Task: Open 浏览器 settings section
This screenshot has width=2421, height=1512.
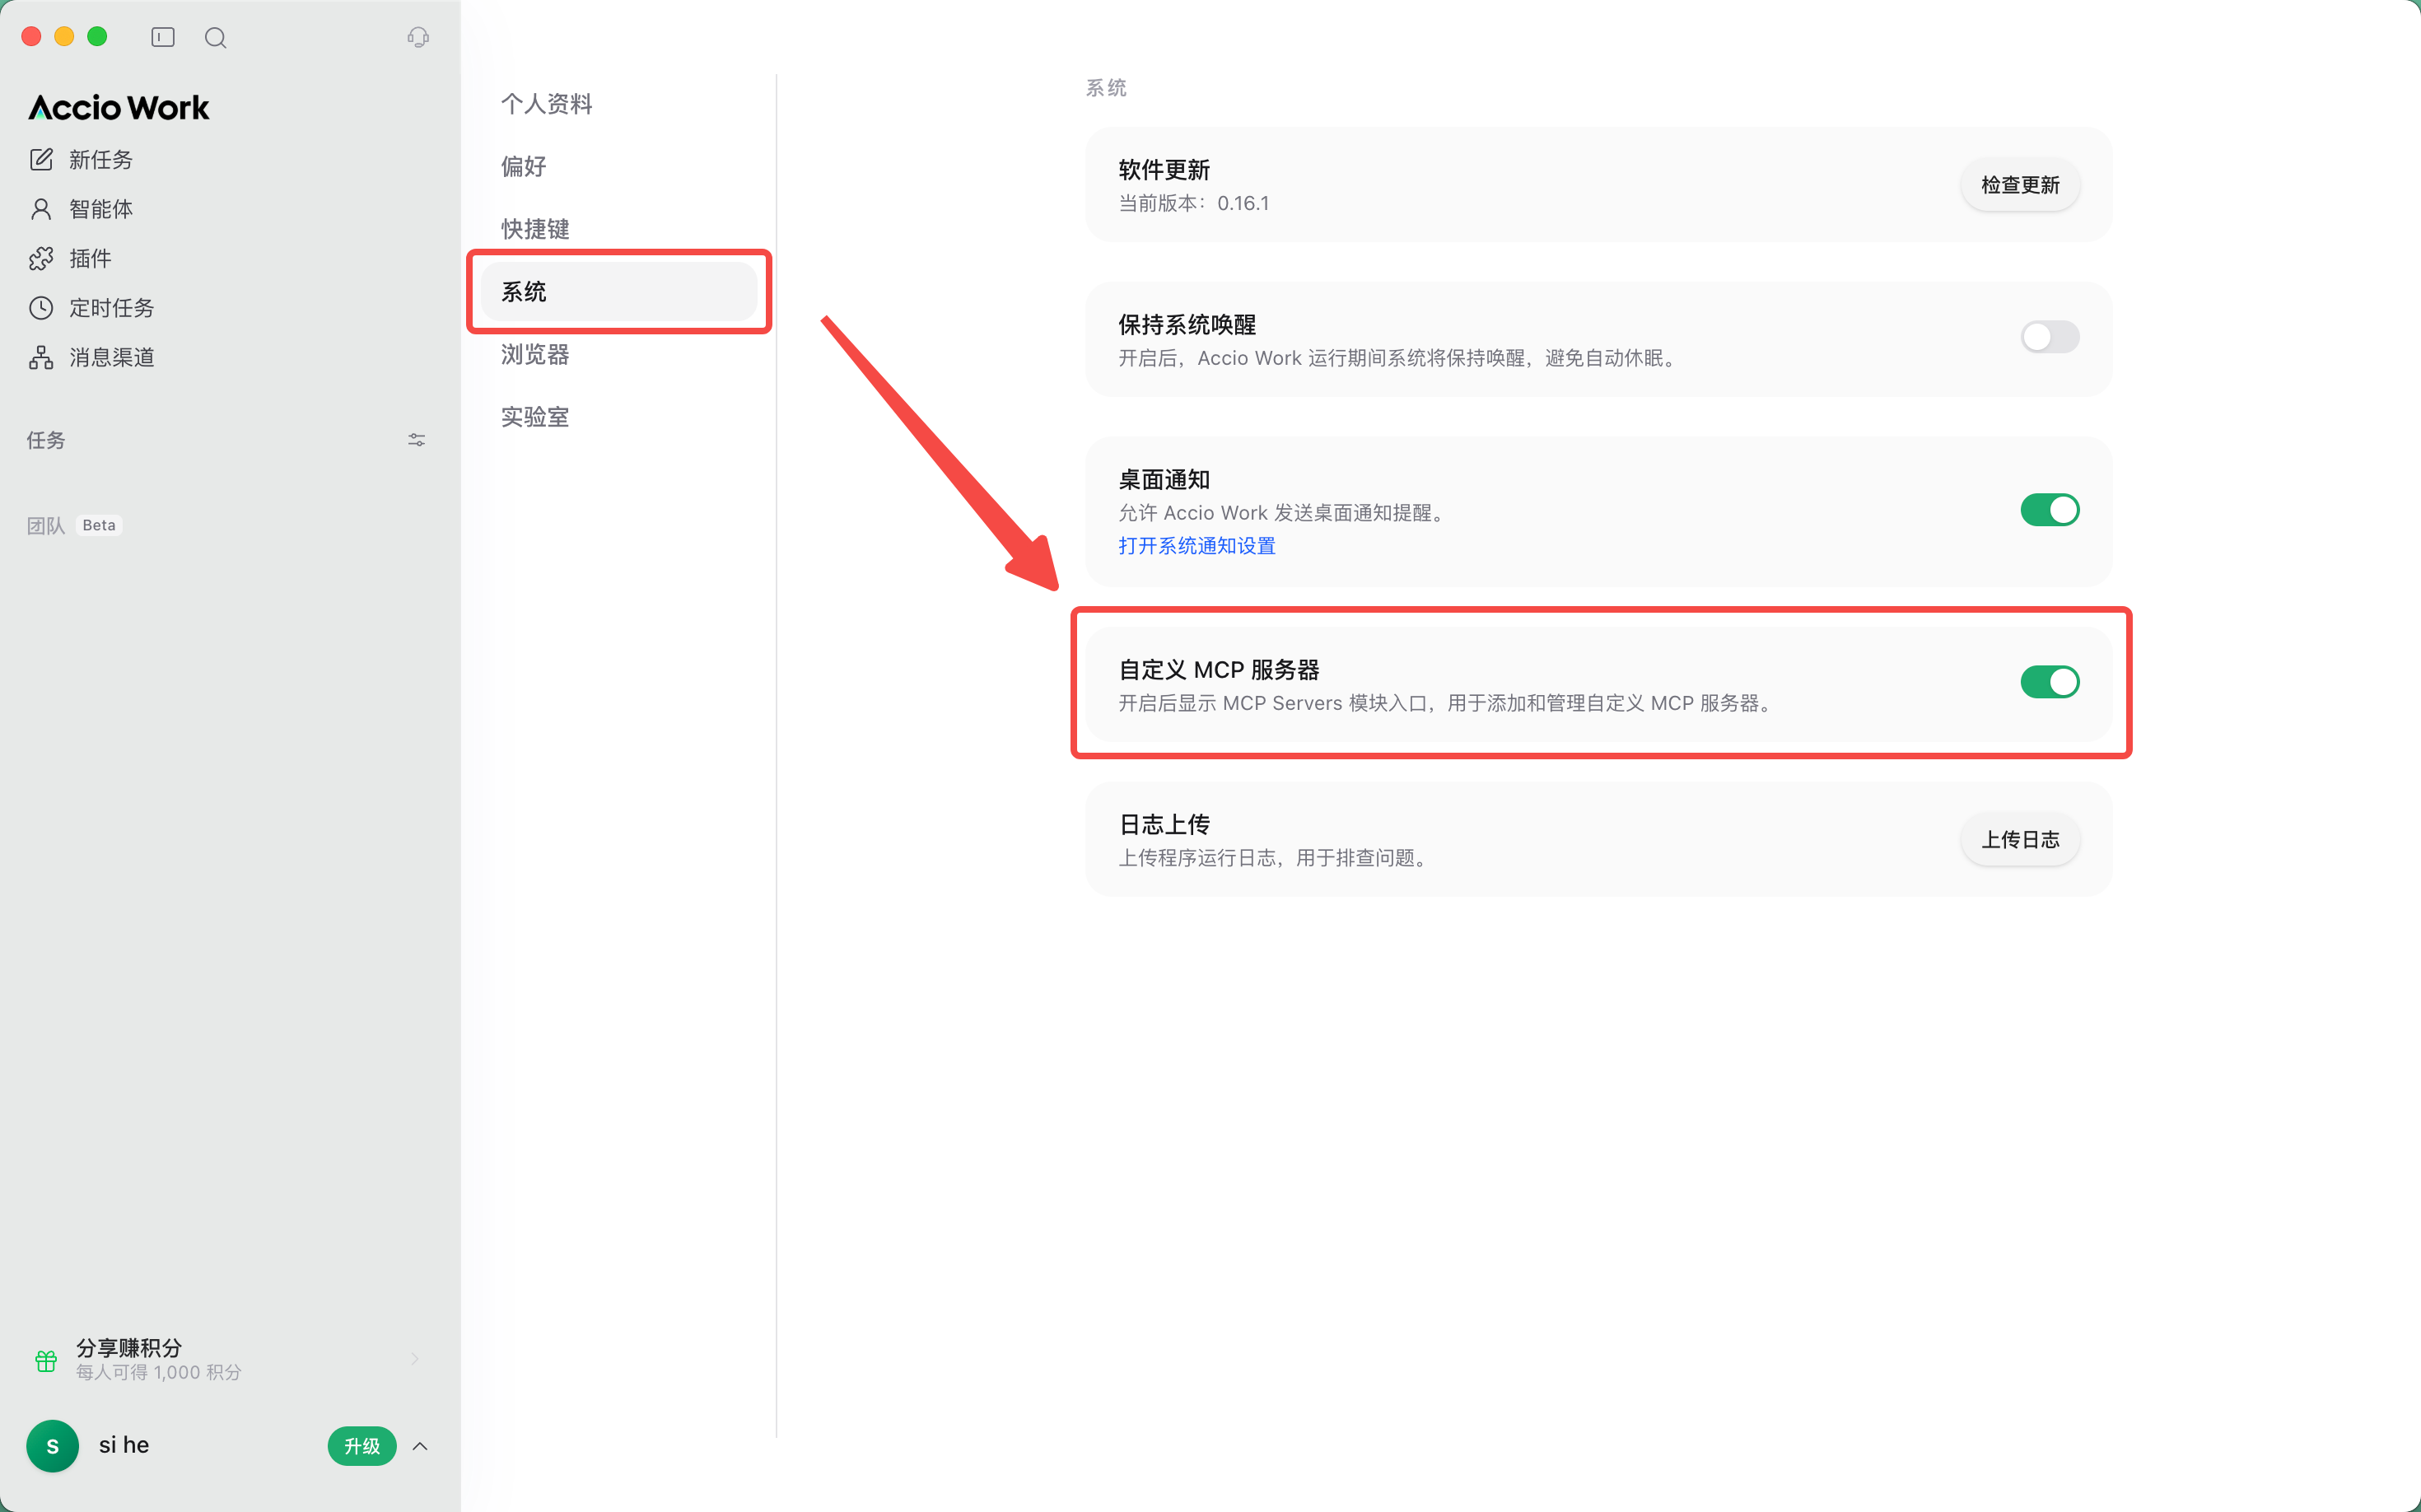Action: [x=535, y=354]
